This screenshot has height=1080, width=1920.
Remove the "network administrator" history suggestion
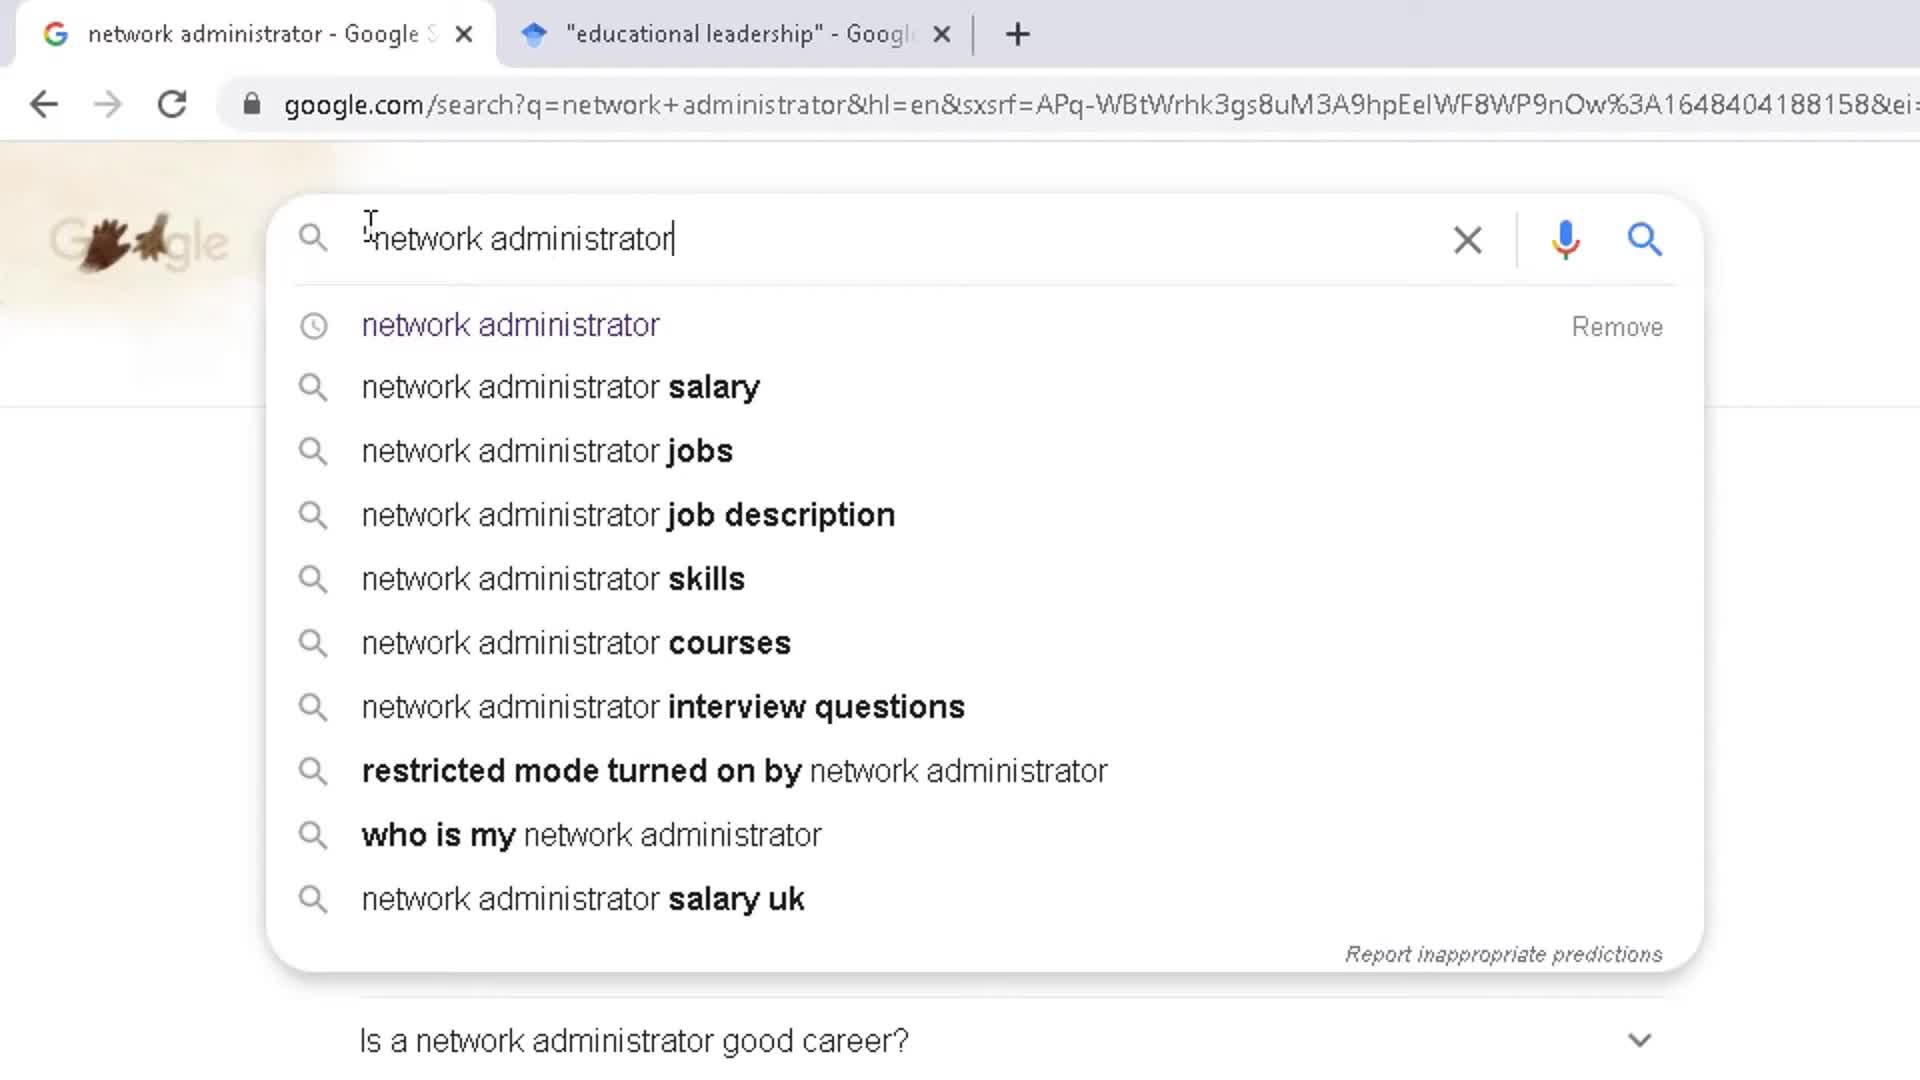coord(1616,327)
